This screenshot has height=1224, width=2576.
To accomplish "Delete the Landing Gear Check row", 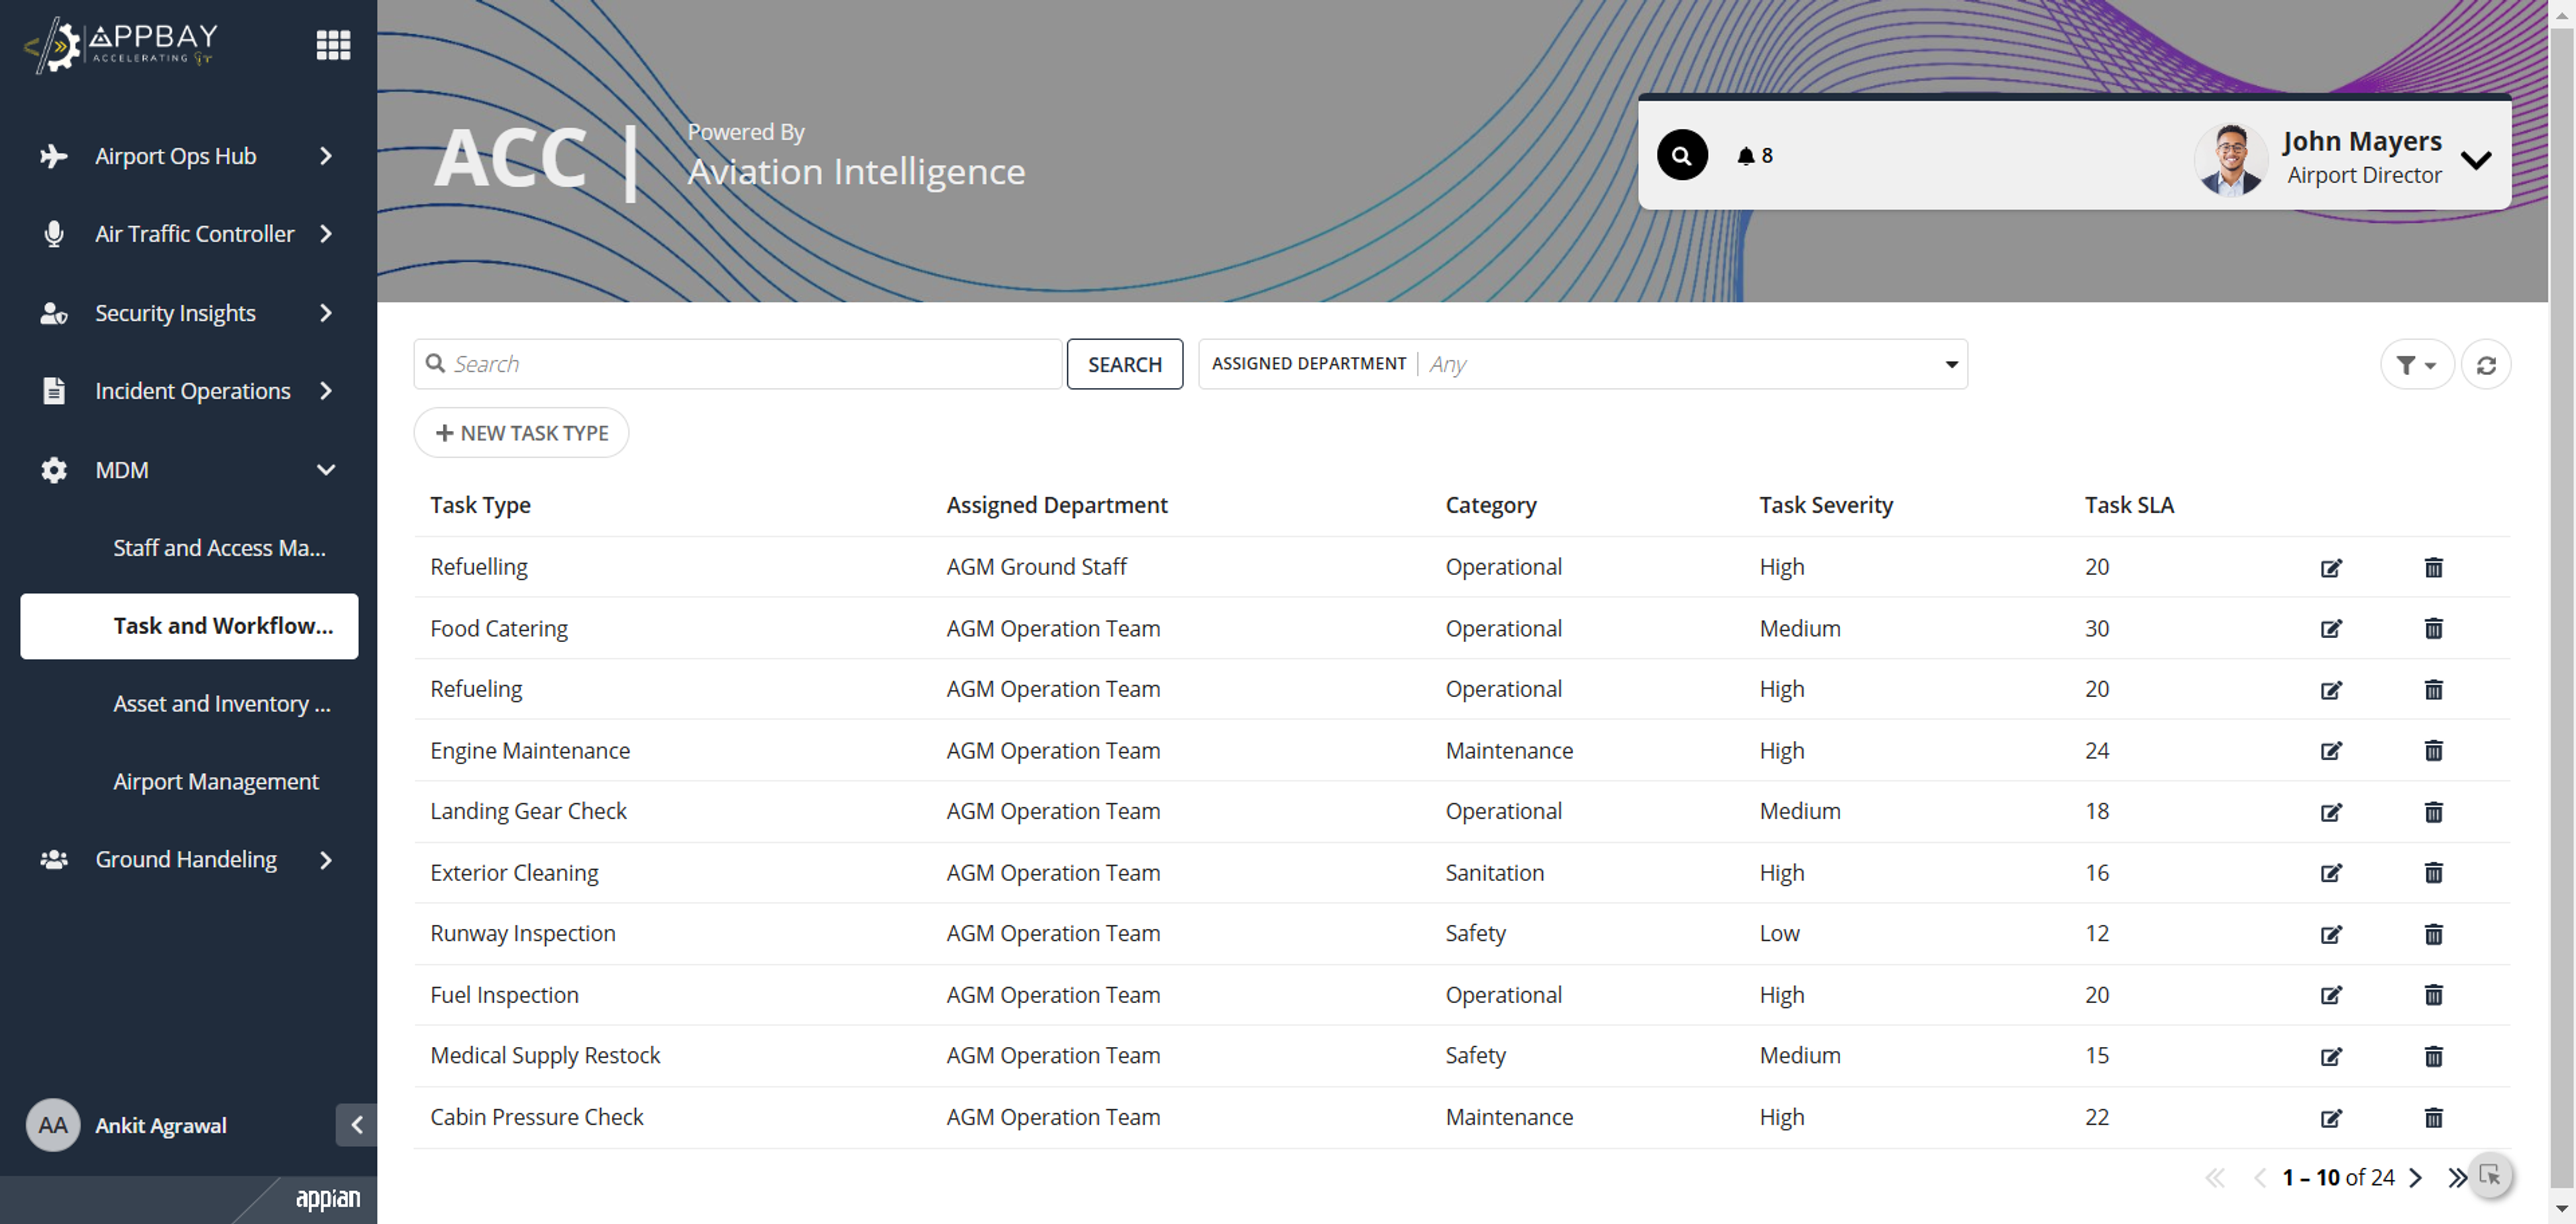I will tap(2433, 812).
